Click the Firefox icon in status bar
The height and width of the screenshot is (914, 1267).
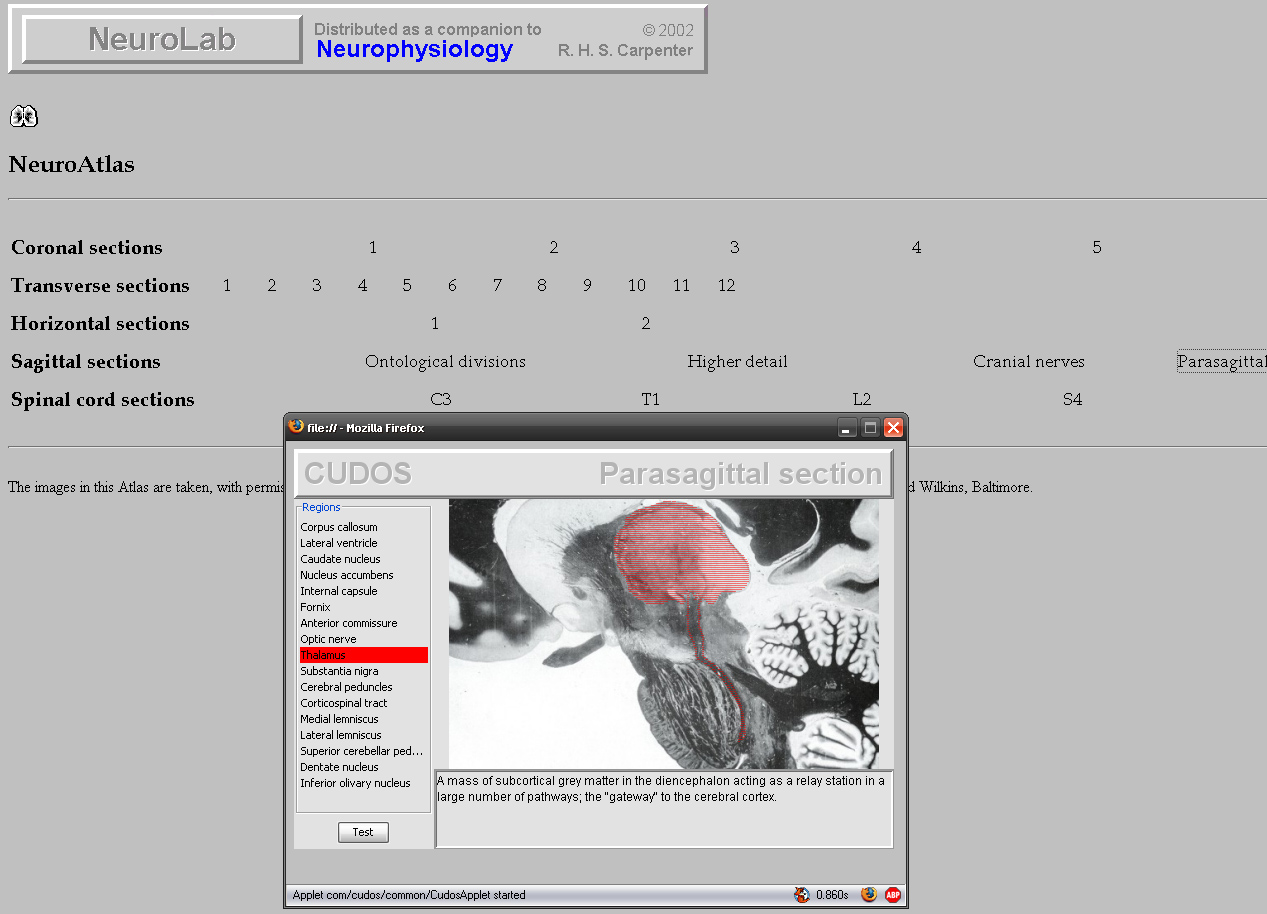[x=868, y=895]
